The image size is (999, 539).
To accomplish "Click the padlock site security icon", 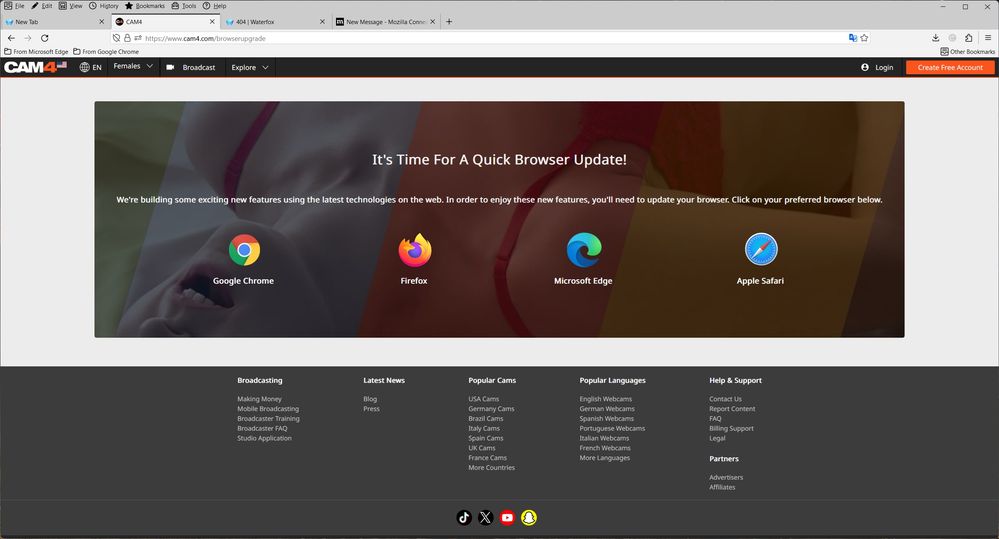I will 127,38.
